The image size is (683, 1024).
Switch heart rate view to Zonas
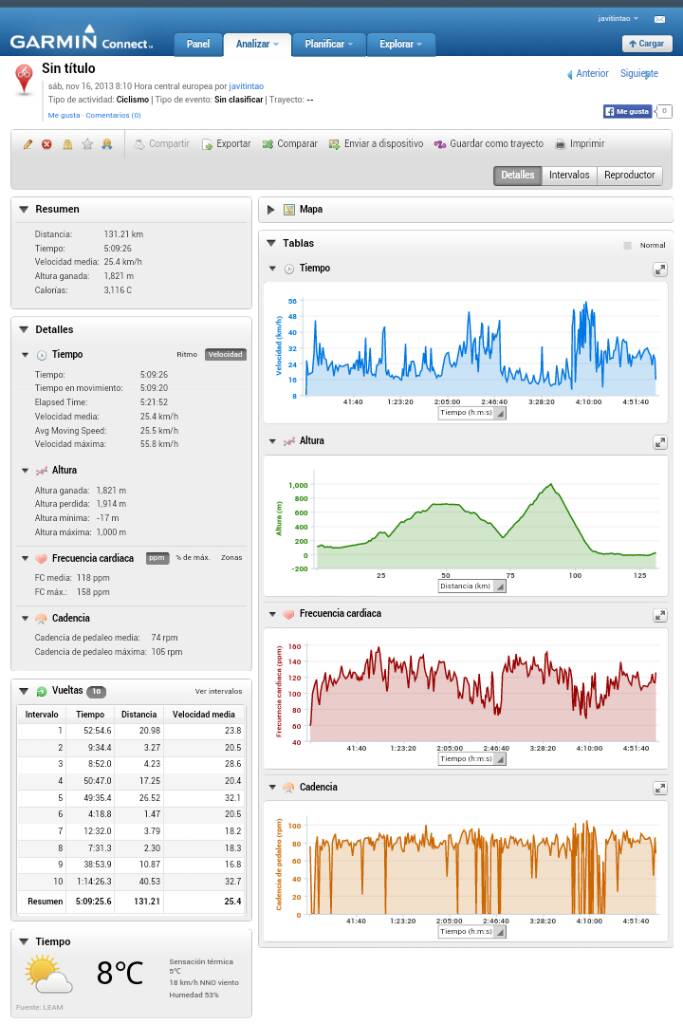pos(231,558)
